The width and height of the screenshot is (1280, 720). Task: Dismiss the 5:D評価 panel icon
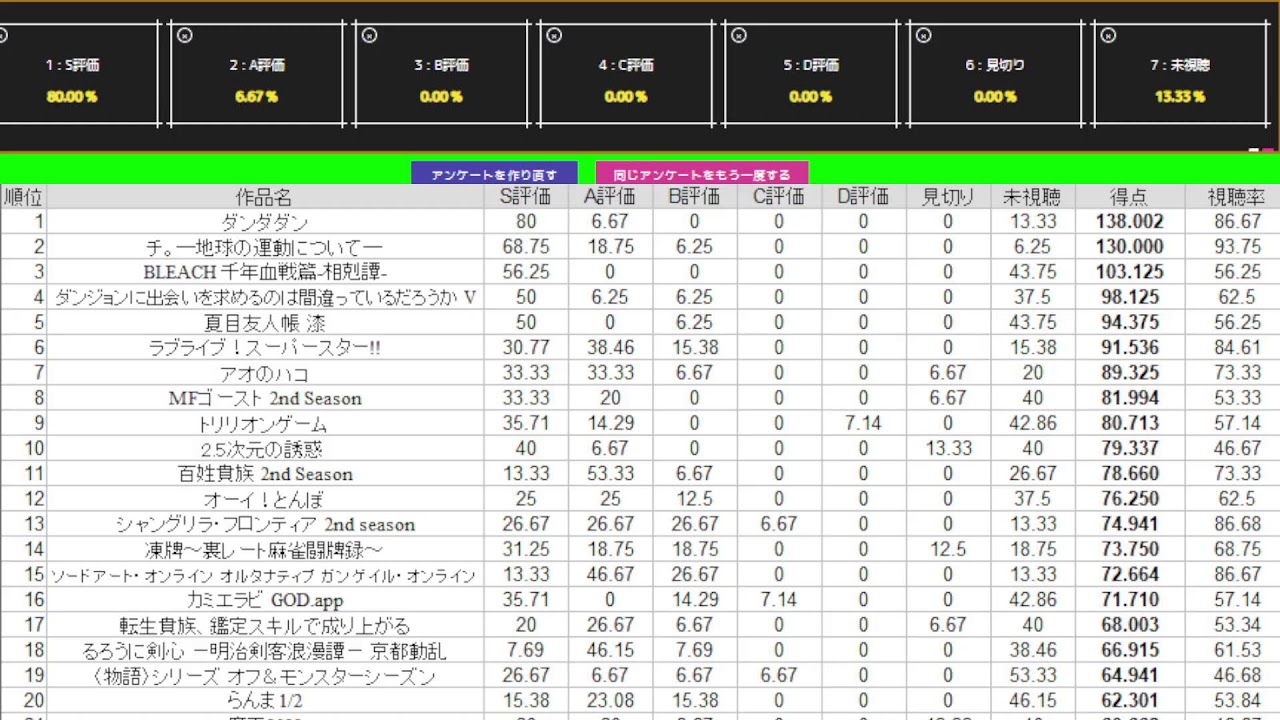739,35
